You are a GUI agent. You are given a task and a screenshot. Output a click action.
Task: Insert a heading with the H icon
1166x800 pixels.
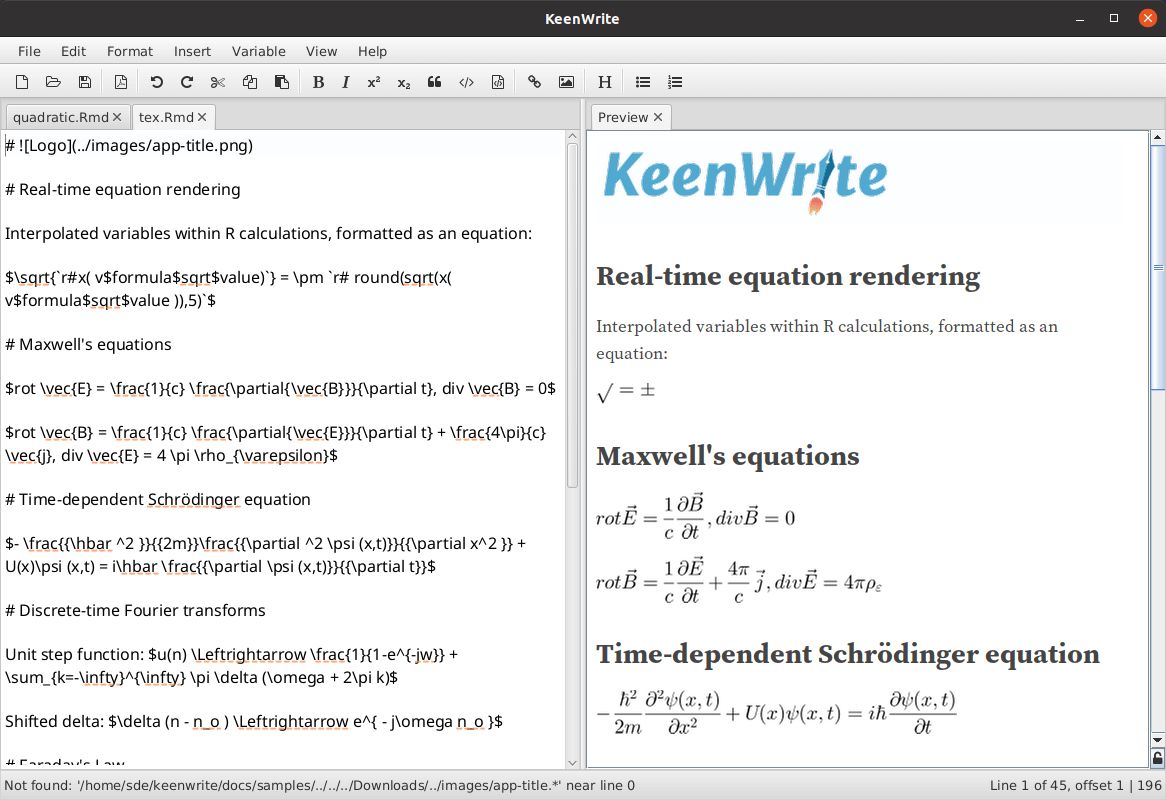click(605, 82)
